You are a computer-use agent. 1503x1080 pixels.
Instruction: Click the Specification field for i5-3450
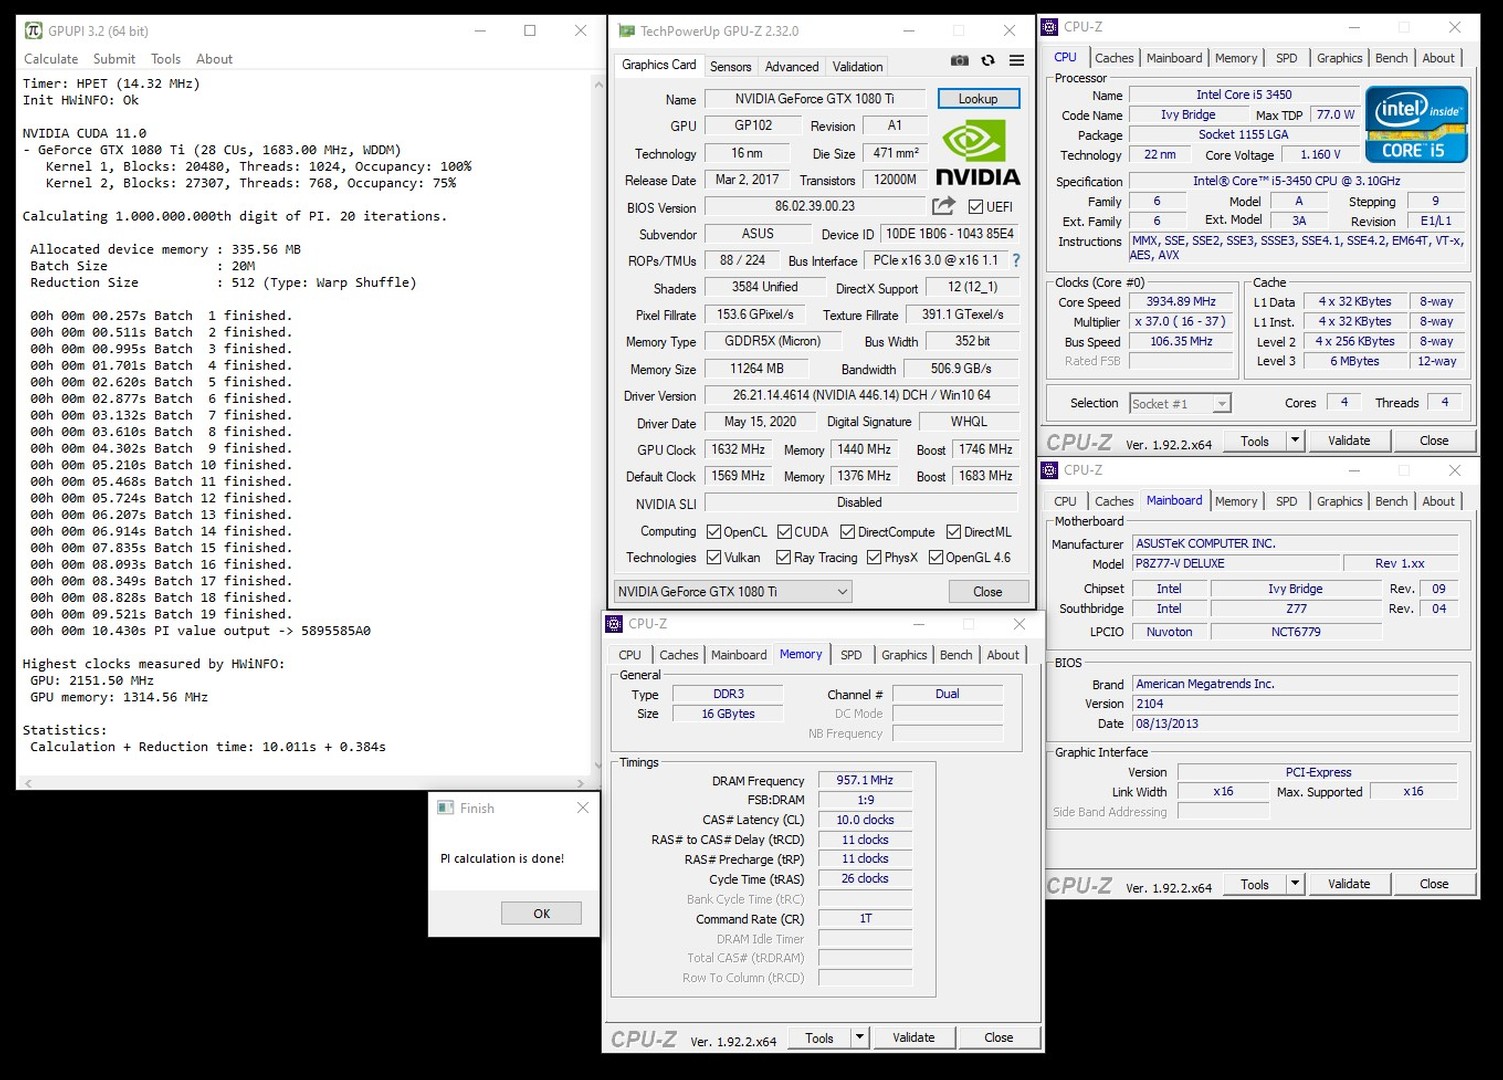click(1296, 181)
